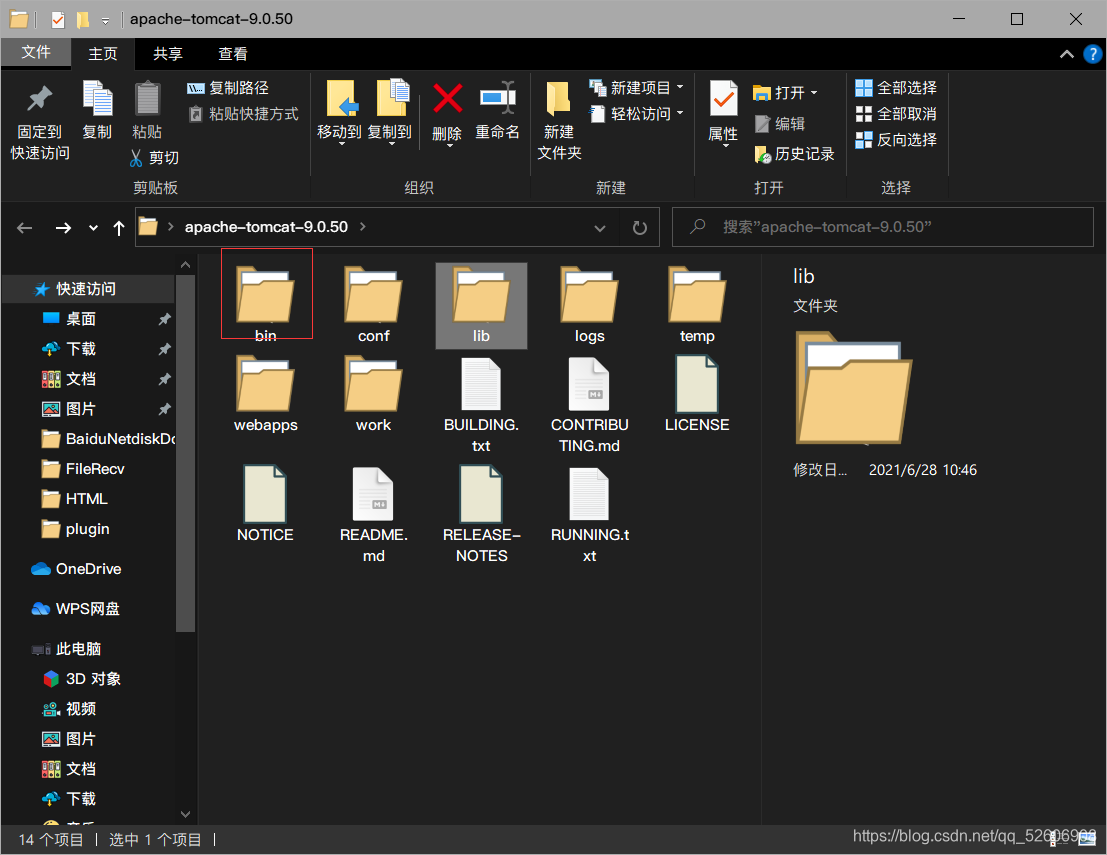This screenshot has height=855, width=1107.
Task: Collapse the ribbon with the chevron
Action: [1067, 54]
